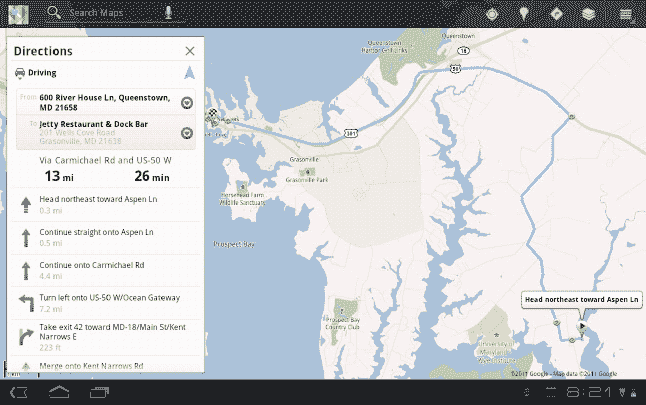The width and height of the screenshot is (646, 405).
Task: Tap the US 50 highway shield
Action: 455,69
